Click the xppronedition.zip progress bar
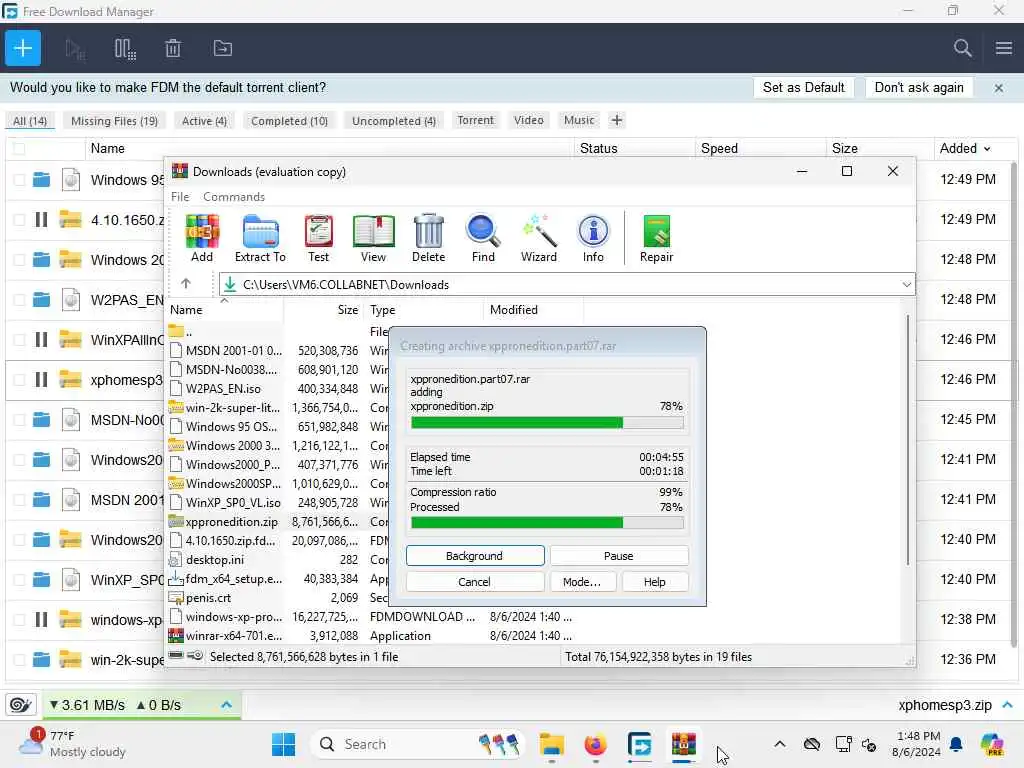Image resolution: width=1024 pixels, height=768 pixels. pos(547,423)
